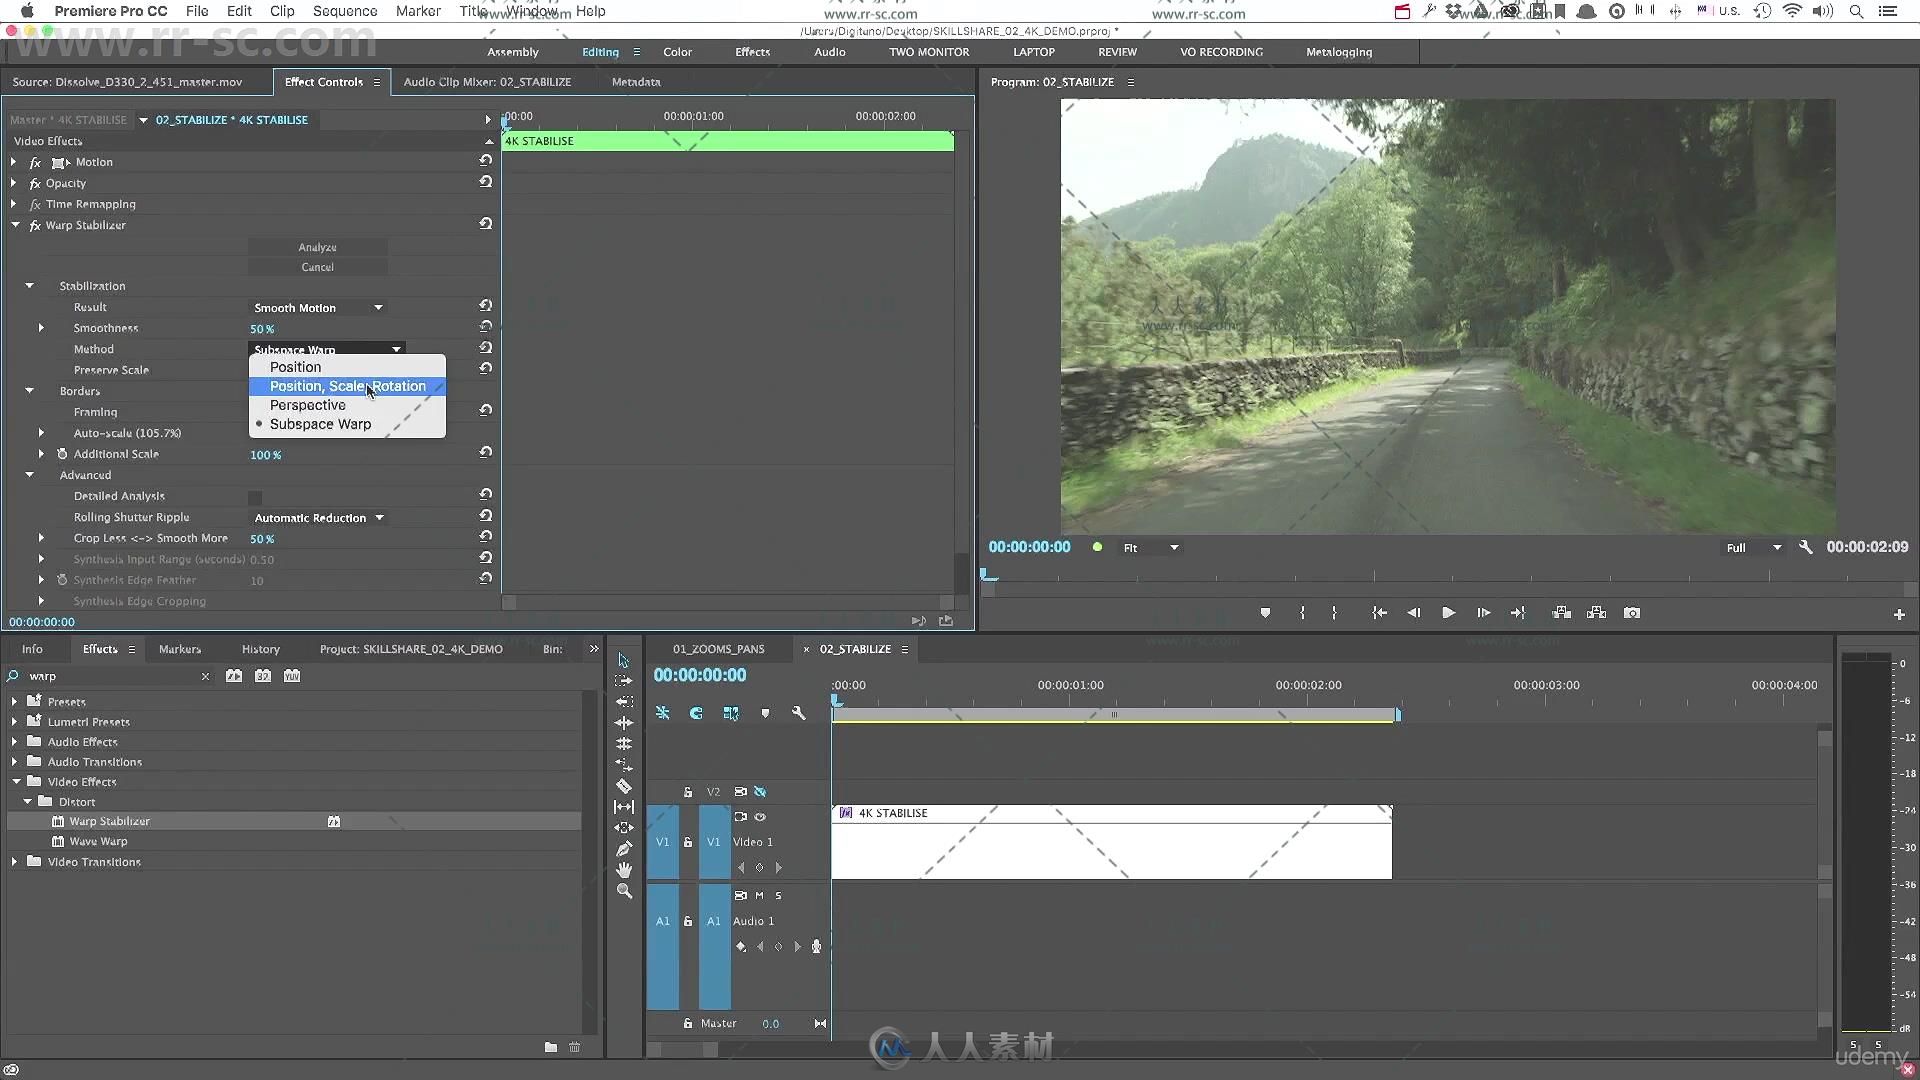Image resolution: width=1920 pixels, height=1080 pixels.
Task: Select the Track Select Forward tool
Action: (623, 681)
